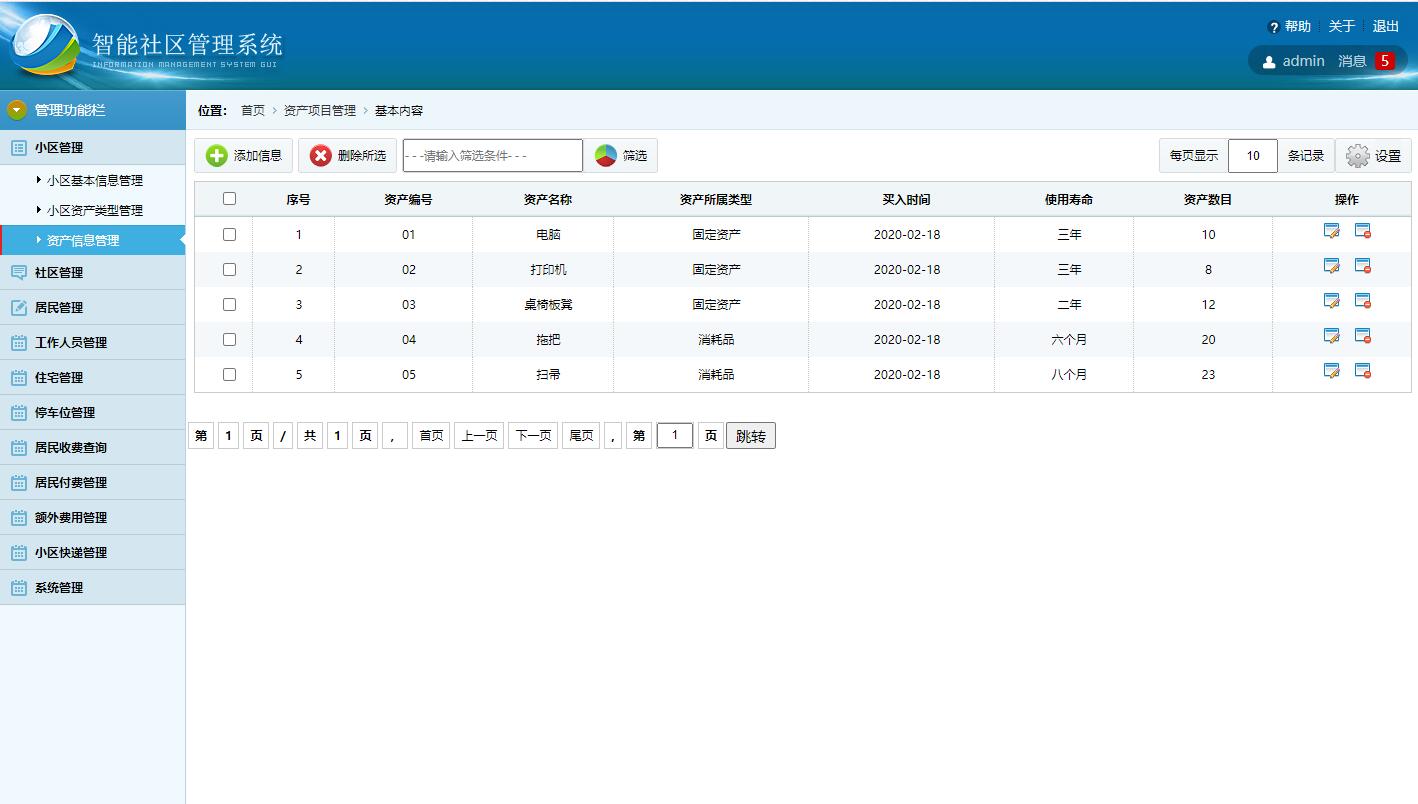
Task: Expand the 工作人员管理 menu
Action: (92, 342)
